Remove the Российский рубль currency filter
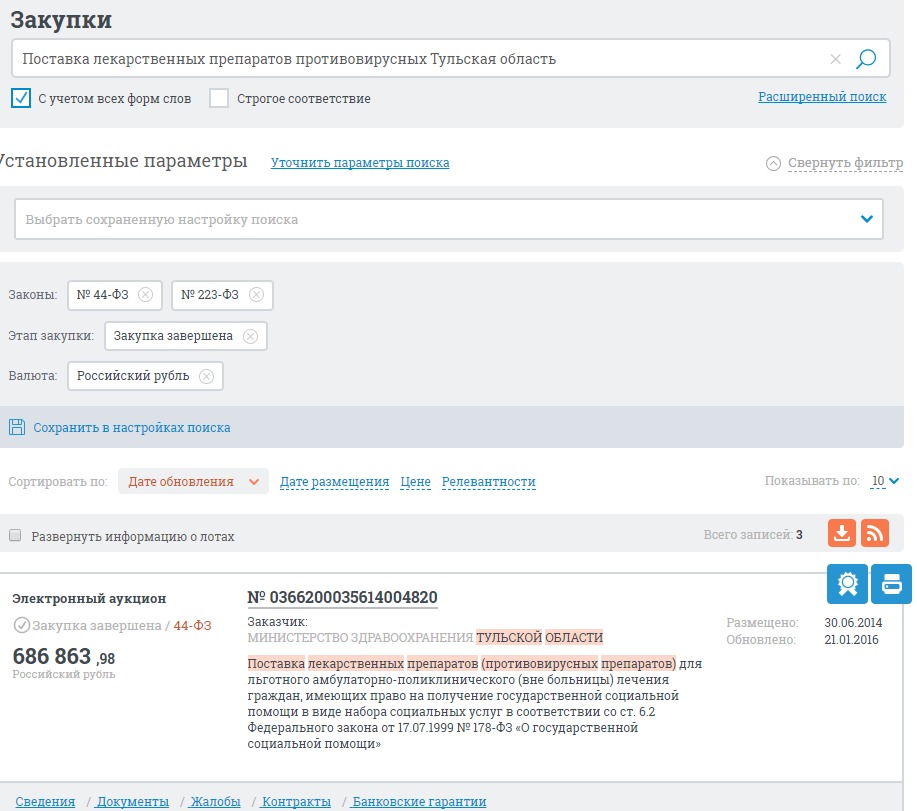Image resolution: width=917 pixels, height=811 pixels. pyautogui.click(x=206, y=377)
